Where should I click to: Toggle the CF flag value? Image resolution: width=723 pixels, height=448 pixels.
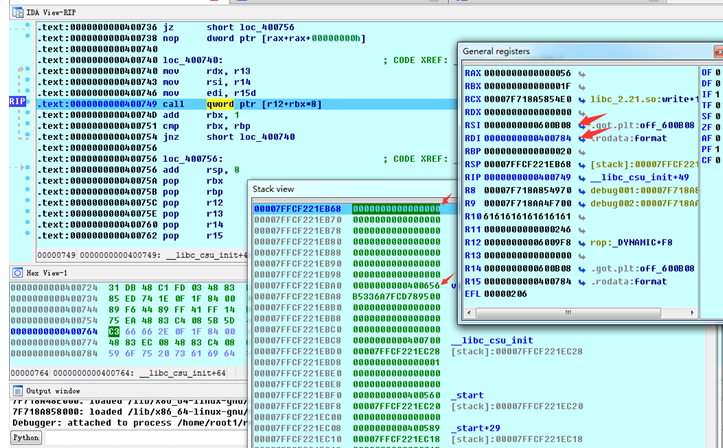(717, 160)
